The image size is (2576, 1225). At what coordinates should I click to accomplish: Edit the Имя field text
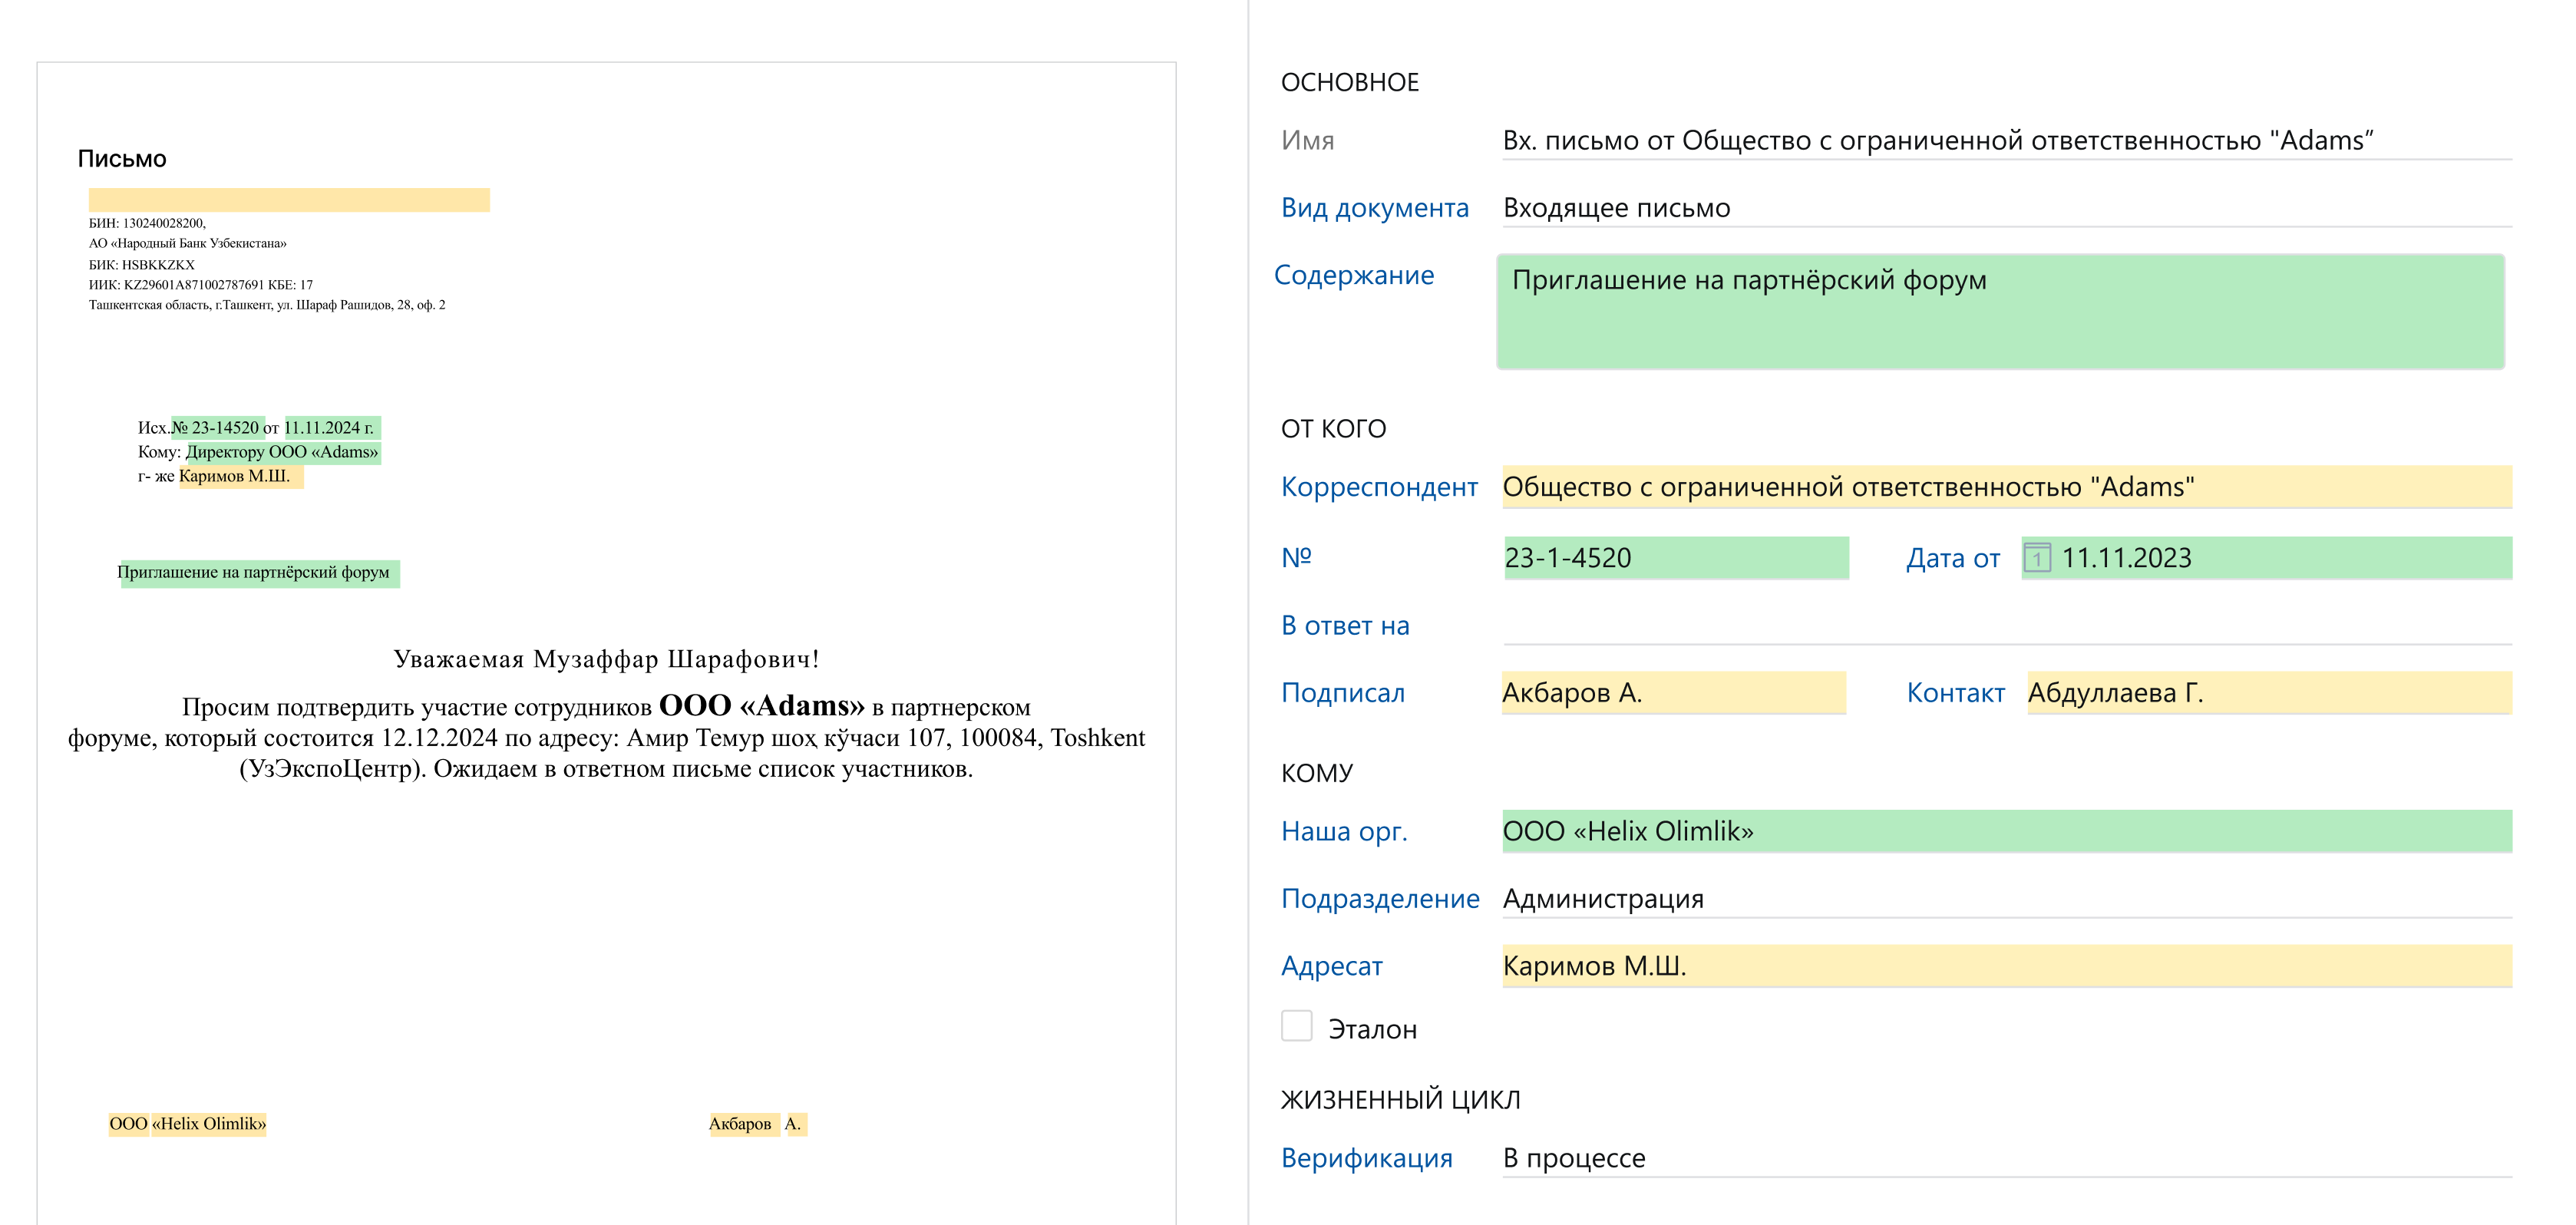(x=2006, y=141)
